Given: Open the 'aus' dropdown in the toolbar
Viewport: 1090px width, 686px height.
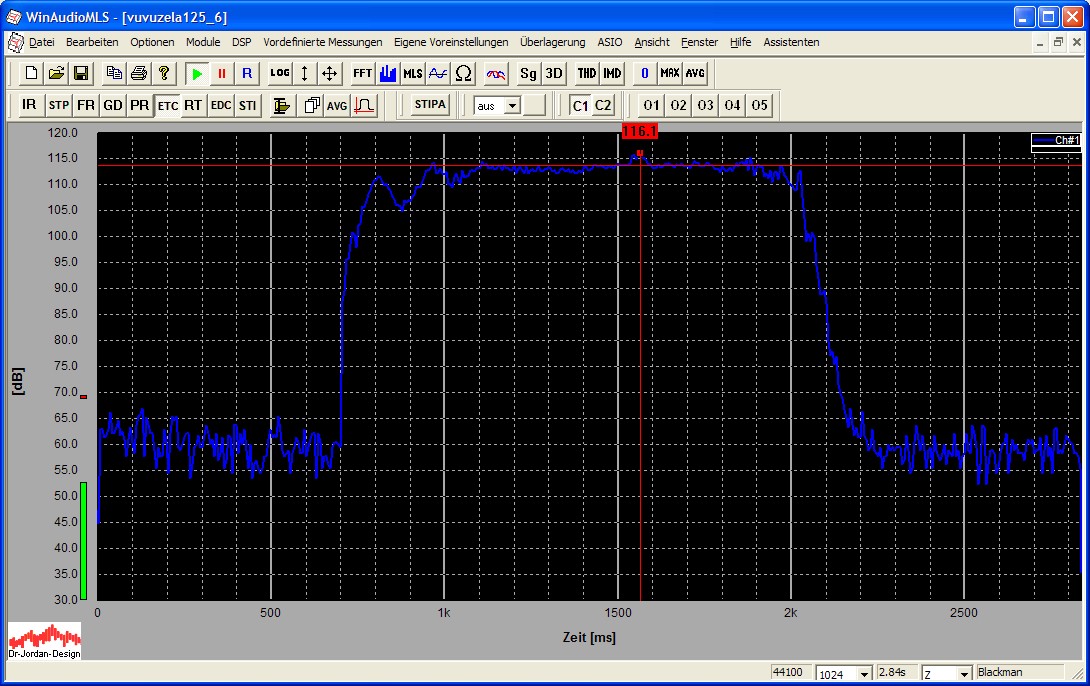Looking at the screenshot, I should 513,105.
